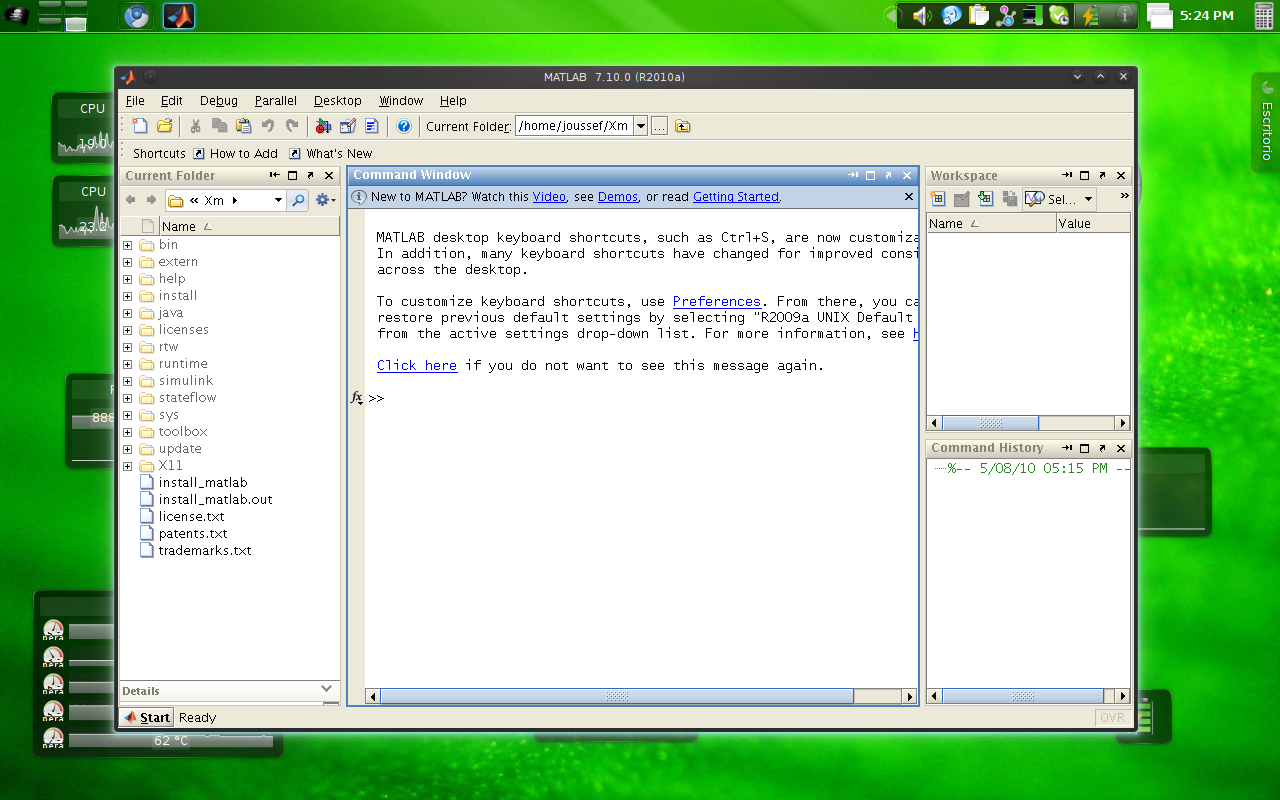Show more Workspace toolbar items chevron
The height and width of the screenshot is (800, 1280).
coord(1124,196)
